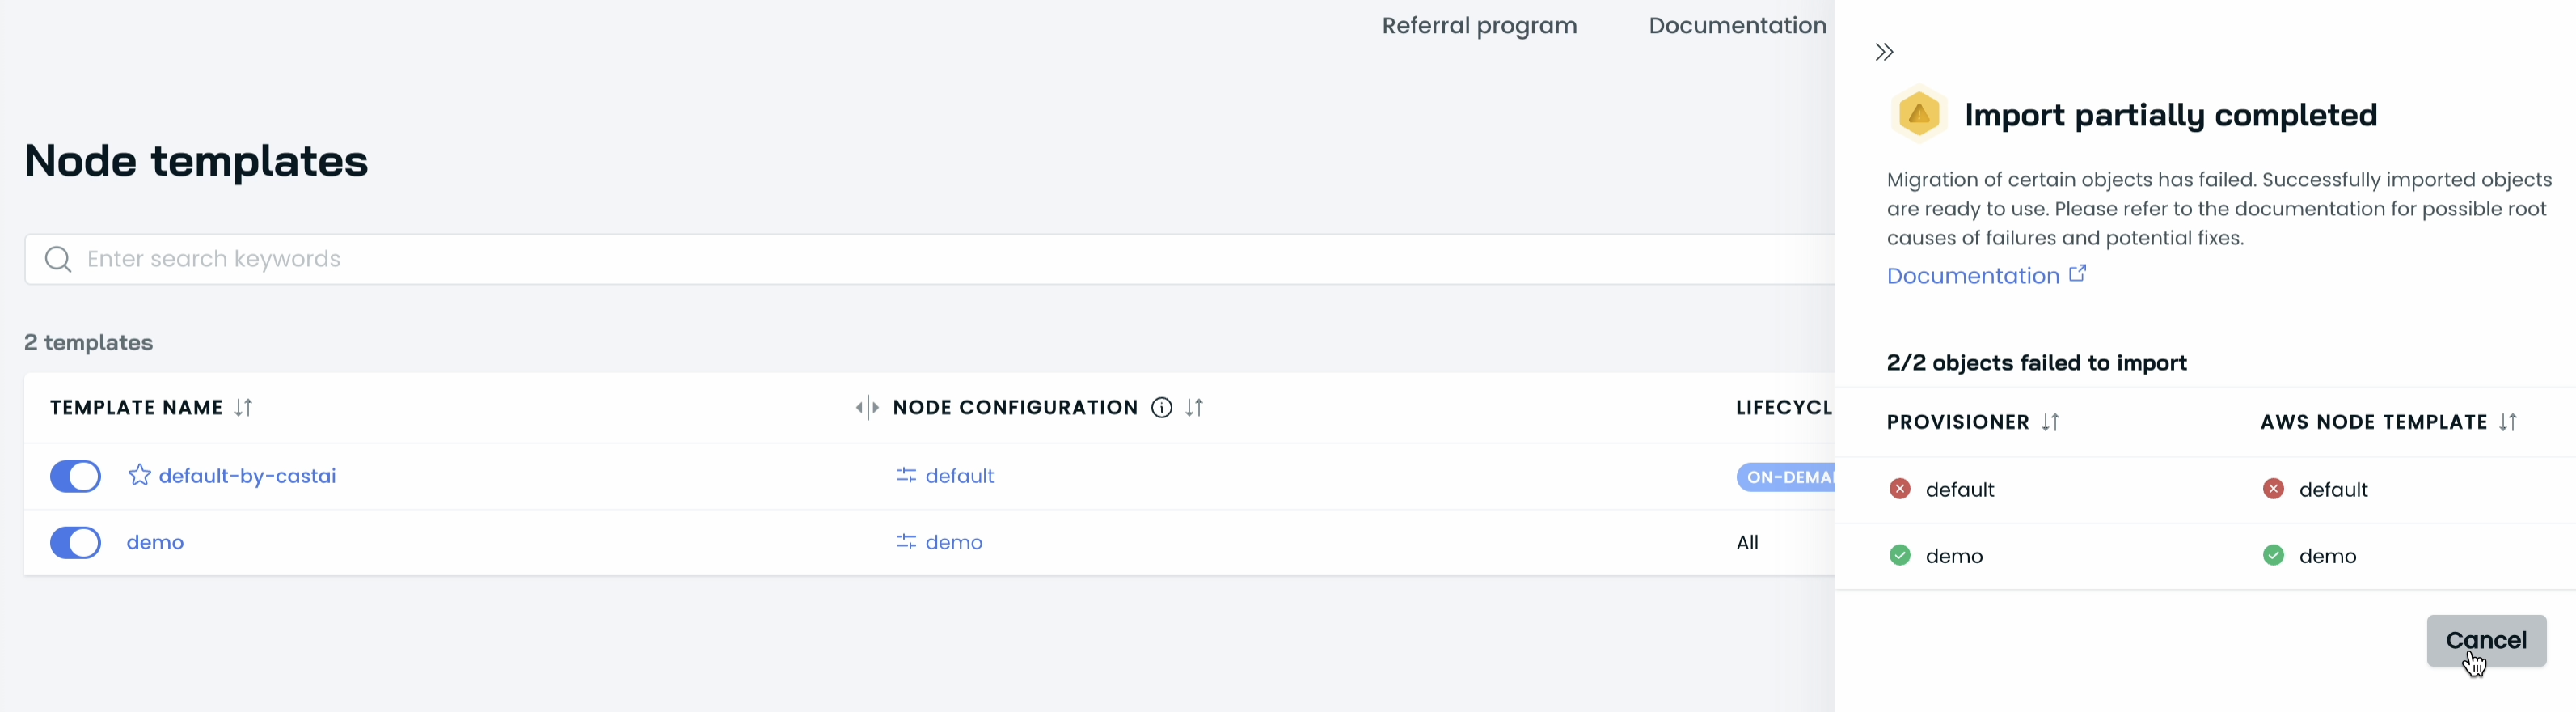Click the column resize handle icon
Screen dimensions: 2576x712
[x=867, y=408]
